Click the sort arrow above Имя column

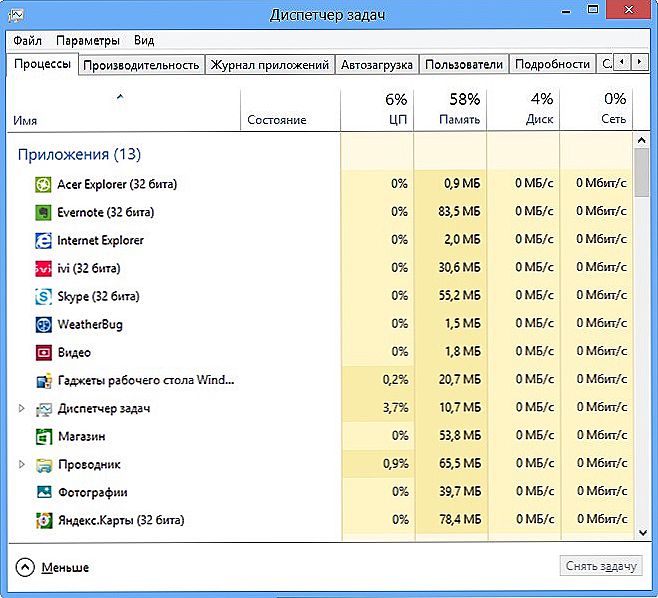tap(120, 97)
